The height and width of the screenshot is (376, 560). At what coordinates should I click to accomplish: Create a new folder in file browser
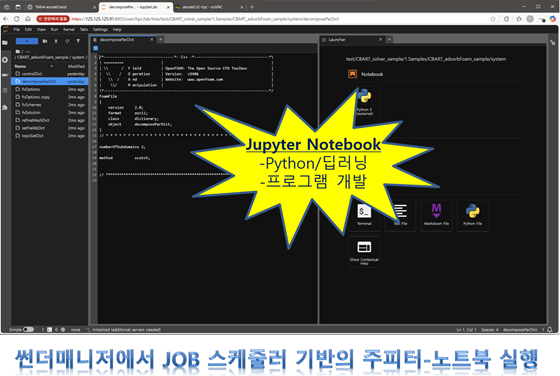[x=45, y=41]
